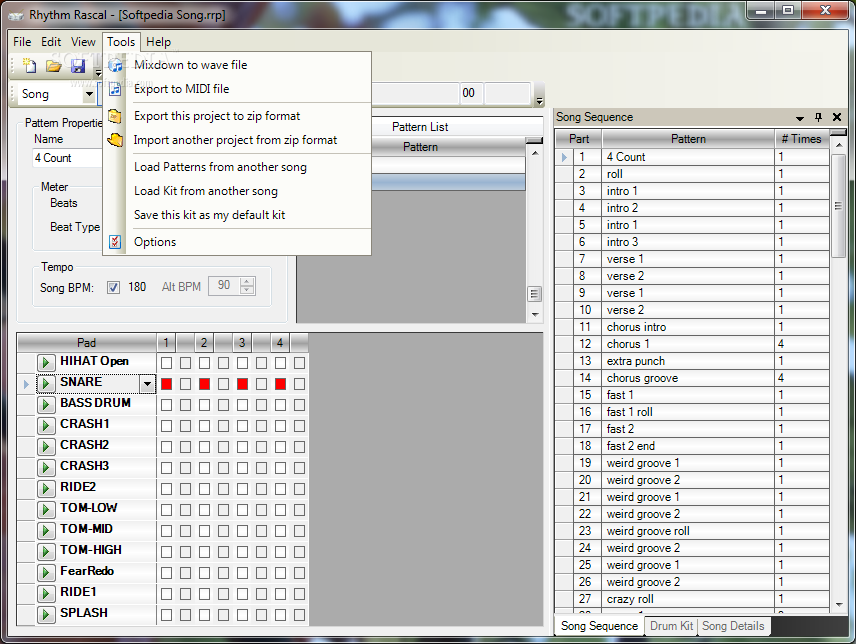Switch to the Song Details tab
This screenshot has width=856, height=644.
[733, 626]
